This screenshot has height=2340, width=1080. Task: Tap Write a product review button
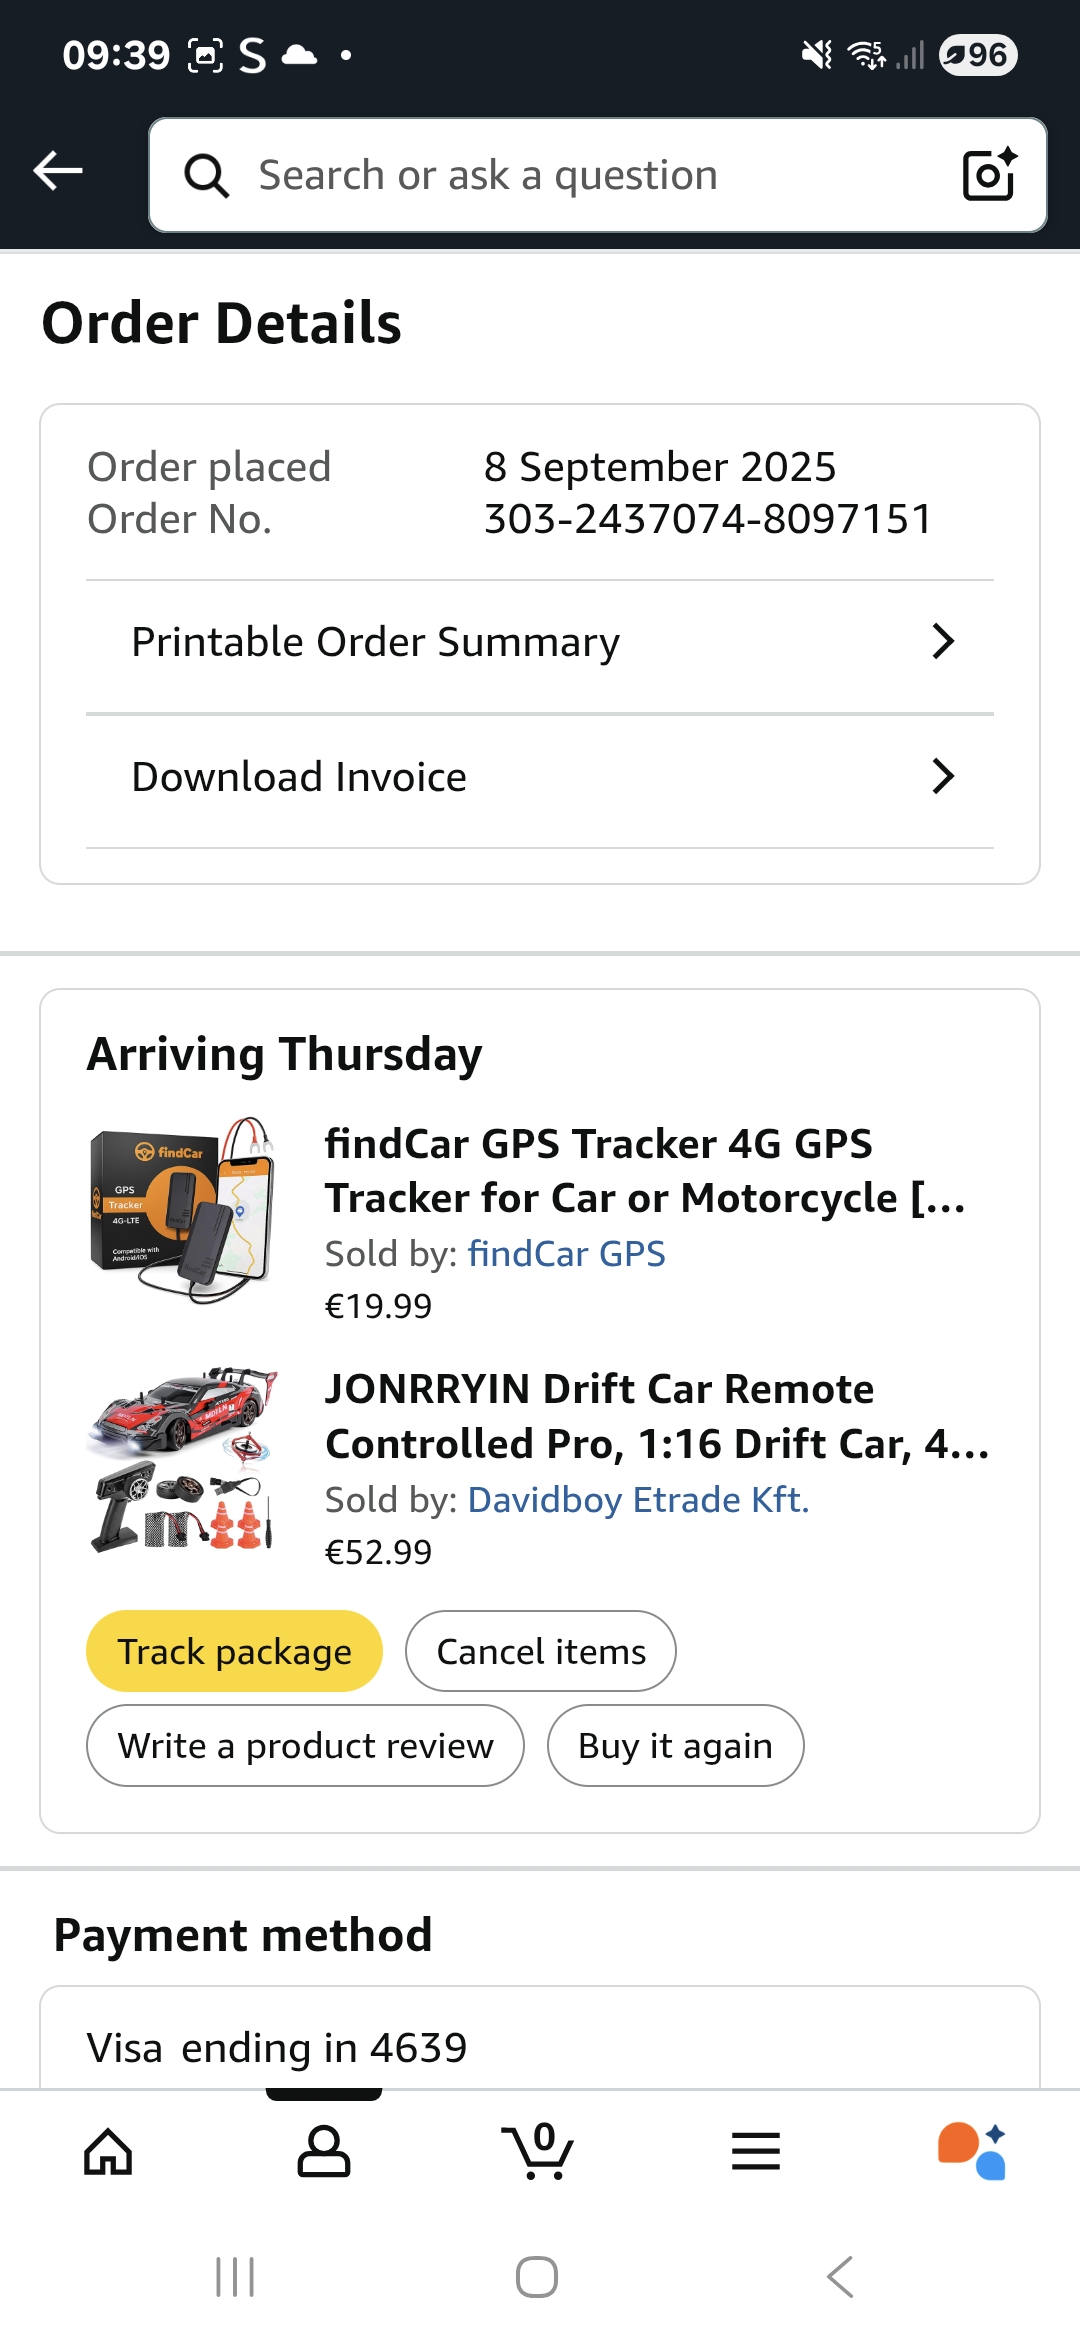305,1746
